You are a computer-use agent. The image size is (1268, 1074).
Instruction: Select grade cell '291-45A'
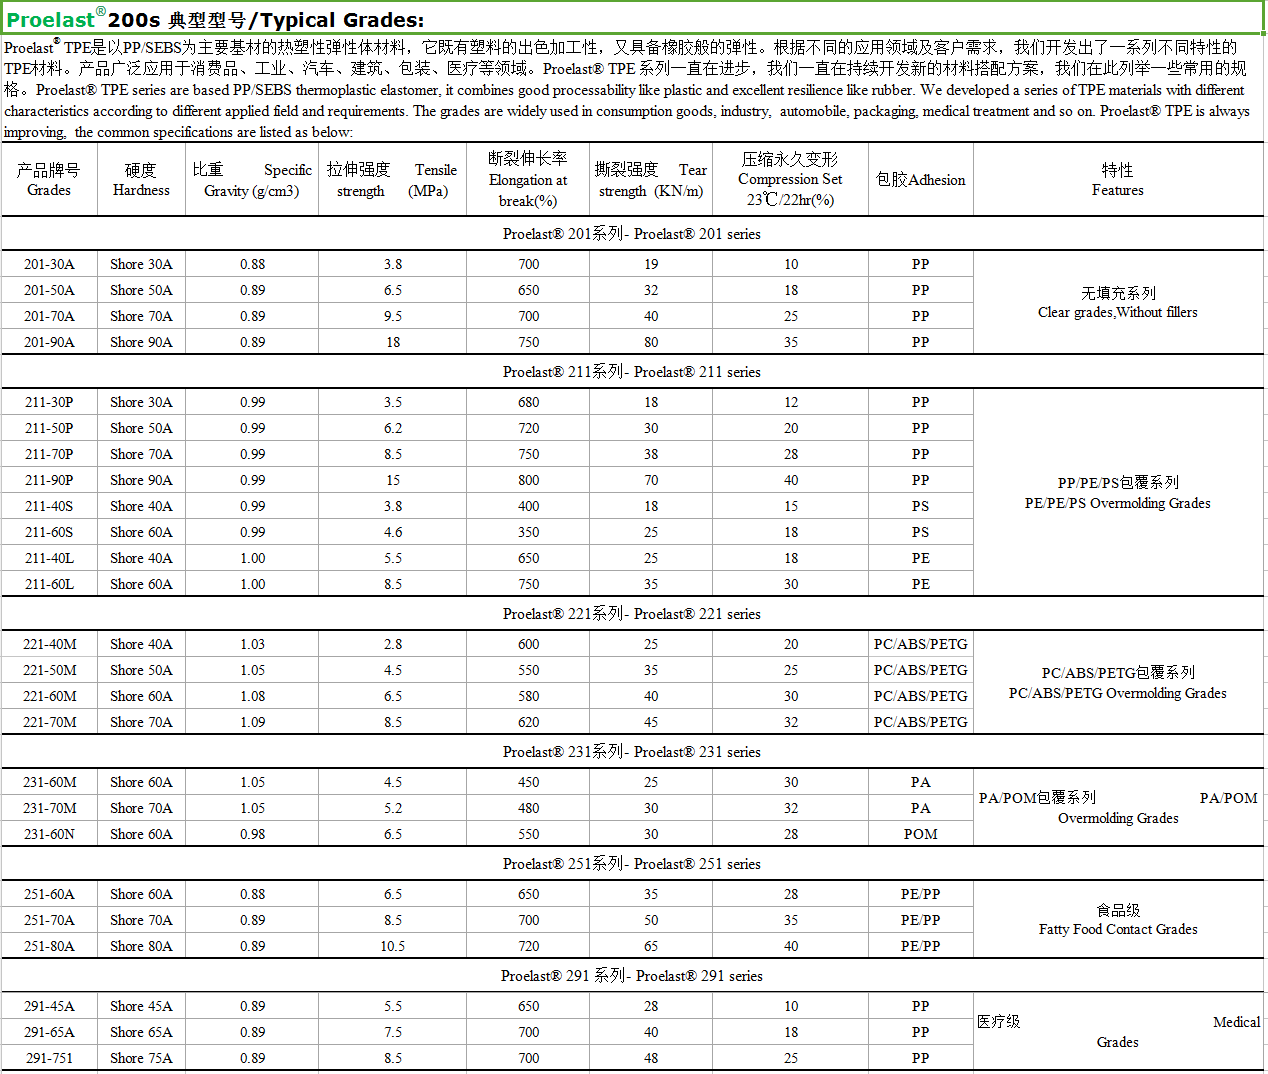pos(49,1006)
